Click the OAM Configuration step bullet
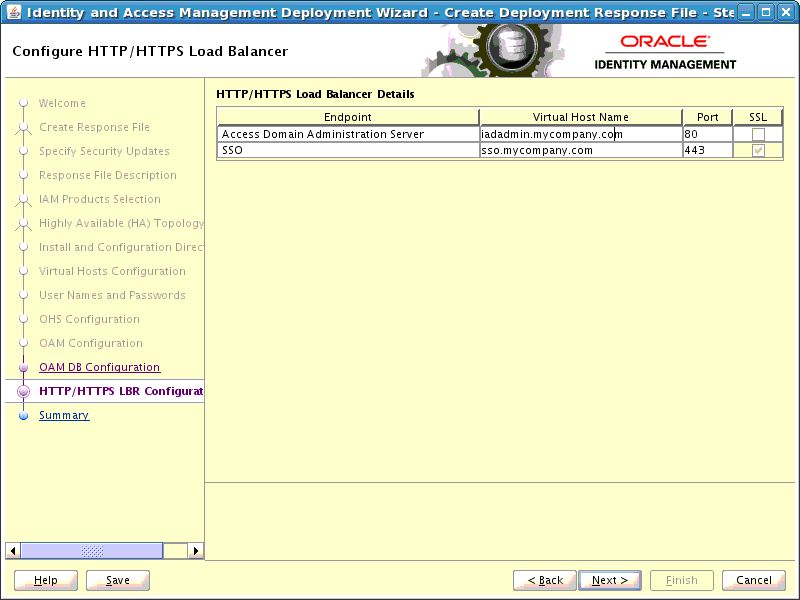 pyautogui.click(x=23, y=343)
